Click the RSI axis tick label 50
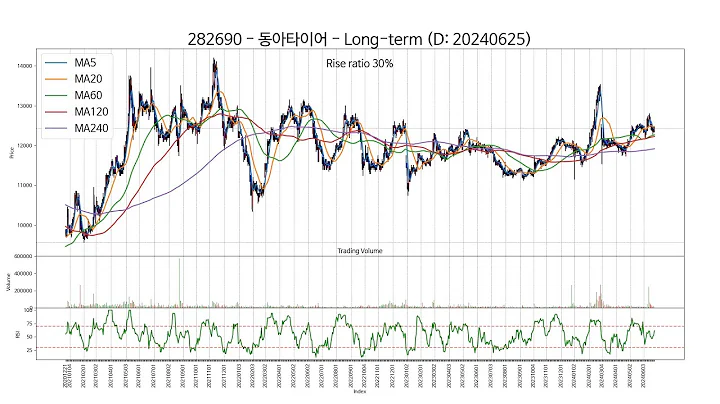The image size is (720, 404). pos(29,337)
